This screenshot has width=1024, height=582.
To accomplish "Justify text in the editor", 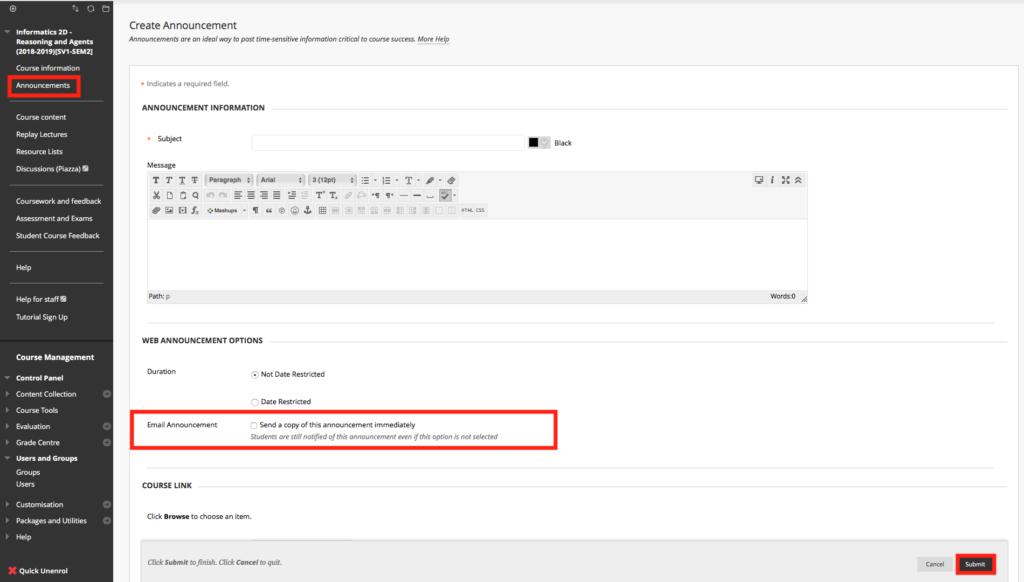I will tap(277, 195).
